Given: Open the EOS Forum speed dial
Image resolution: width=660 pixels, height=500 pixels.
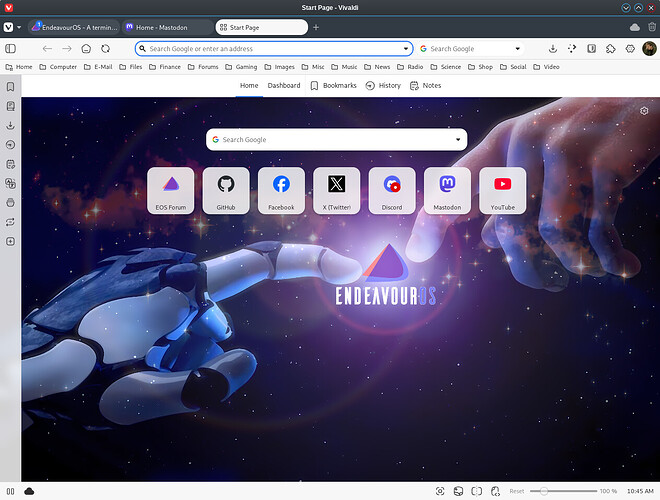Looking at the screenshot, I should coord(170,191).
